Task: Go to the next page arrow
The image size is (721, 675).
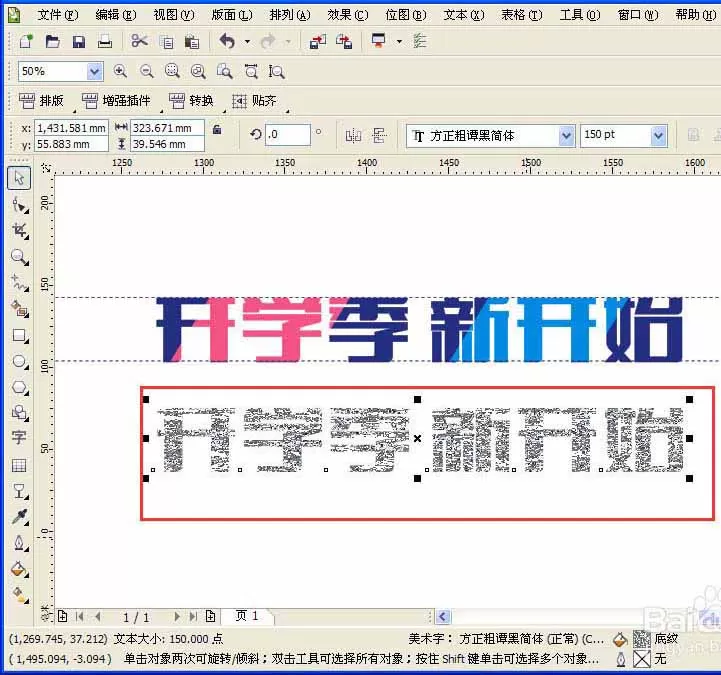Action: point(177,617)
